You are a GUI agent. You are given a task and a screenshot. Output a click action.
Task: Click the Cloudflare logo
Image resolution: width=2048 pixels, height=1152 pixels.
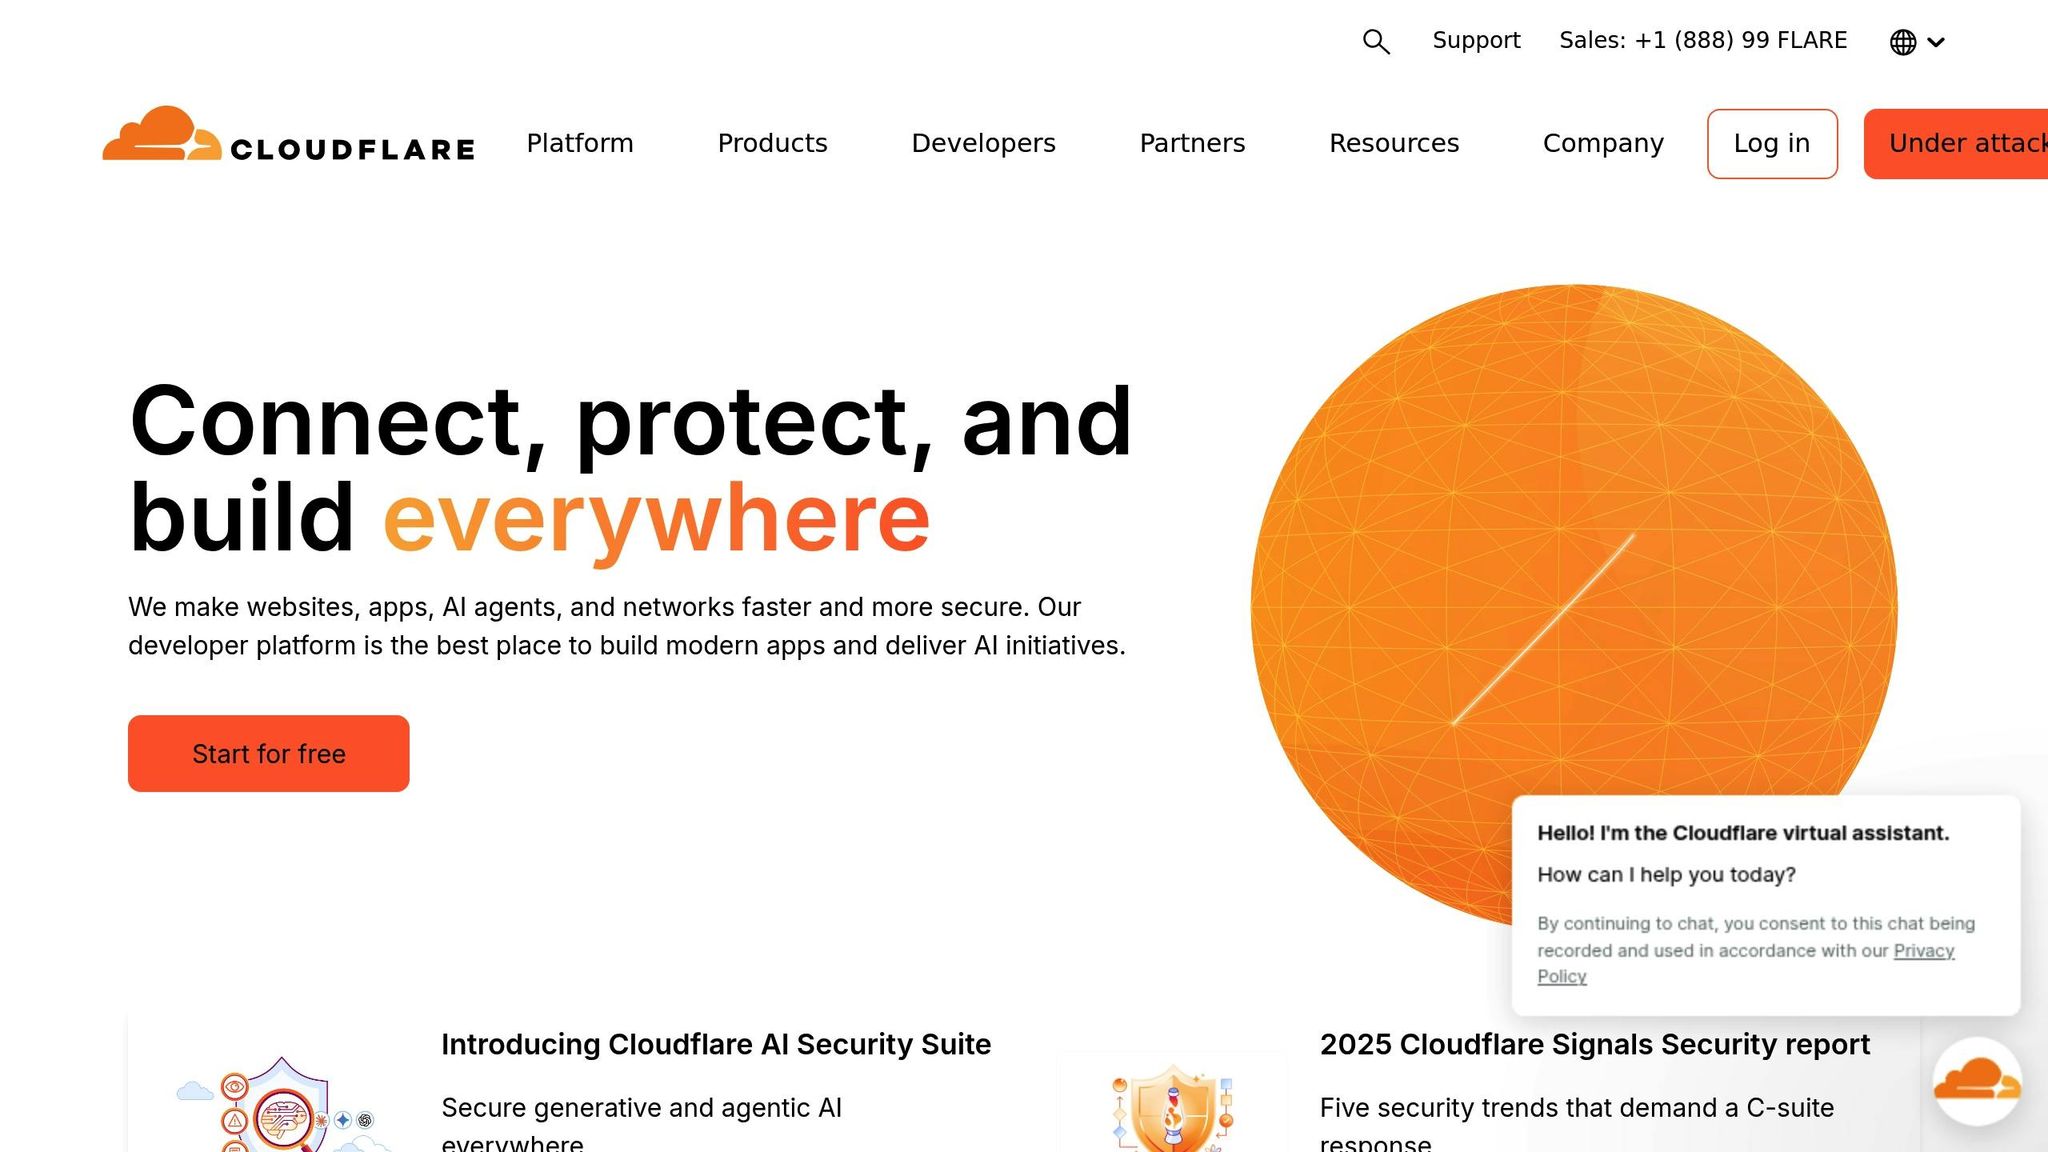click(289, 143)
